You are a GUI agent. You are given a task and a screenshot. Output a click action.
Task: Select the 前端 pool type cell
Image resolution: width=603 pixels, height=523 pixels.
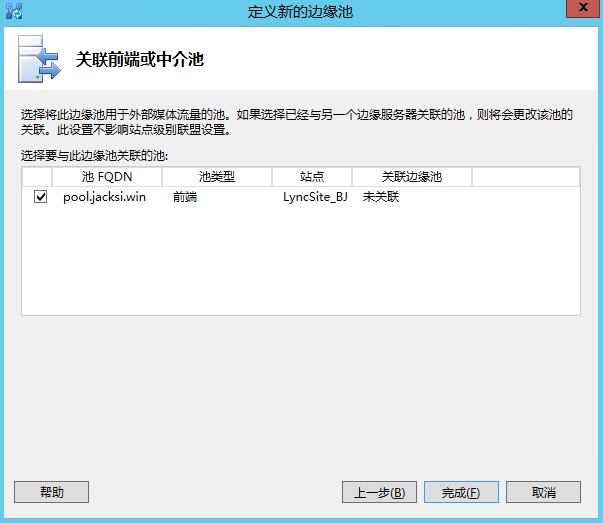pyautogui.click(x=185, y=197)
